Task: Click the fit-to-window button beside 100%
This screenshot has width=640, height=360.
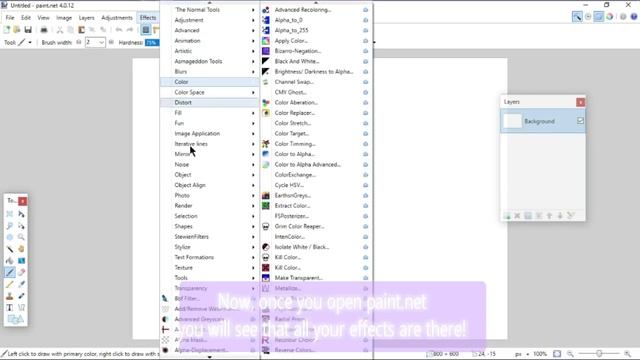Action: (x=557, y=354)
